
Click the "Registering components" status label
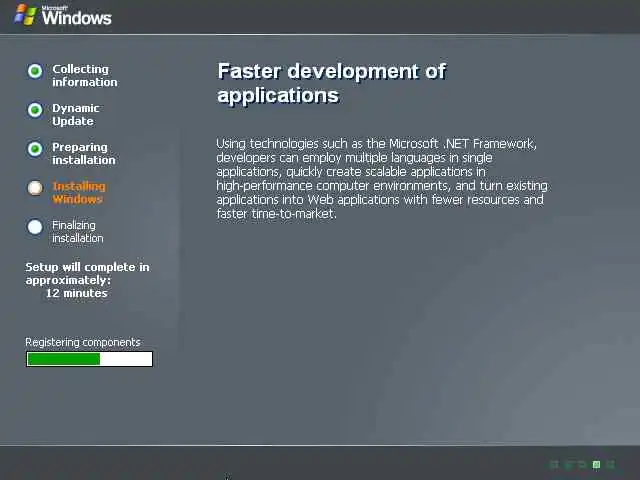83,342
